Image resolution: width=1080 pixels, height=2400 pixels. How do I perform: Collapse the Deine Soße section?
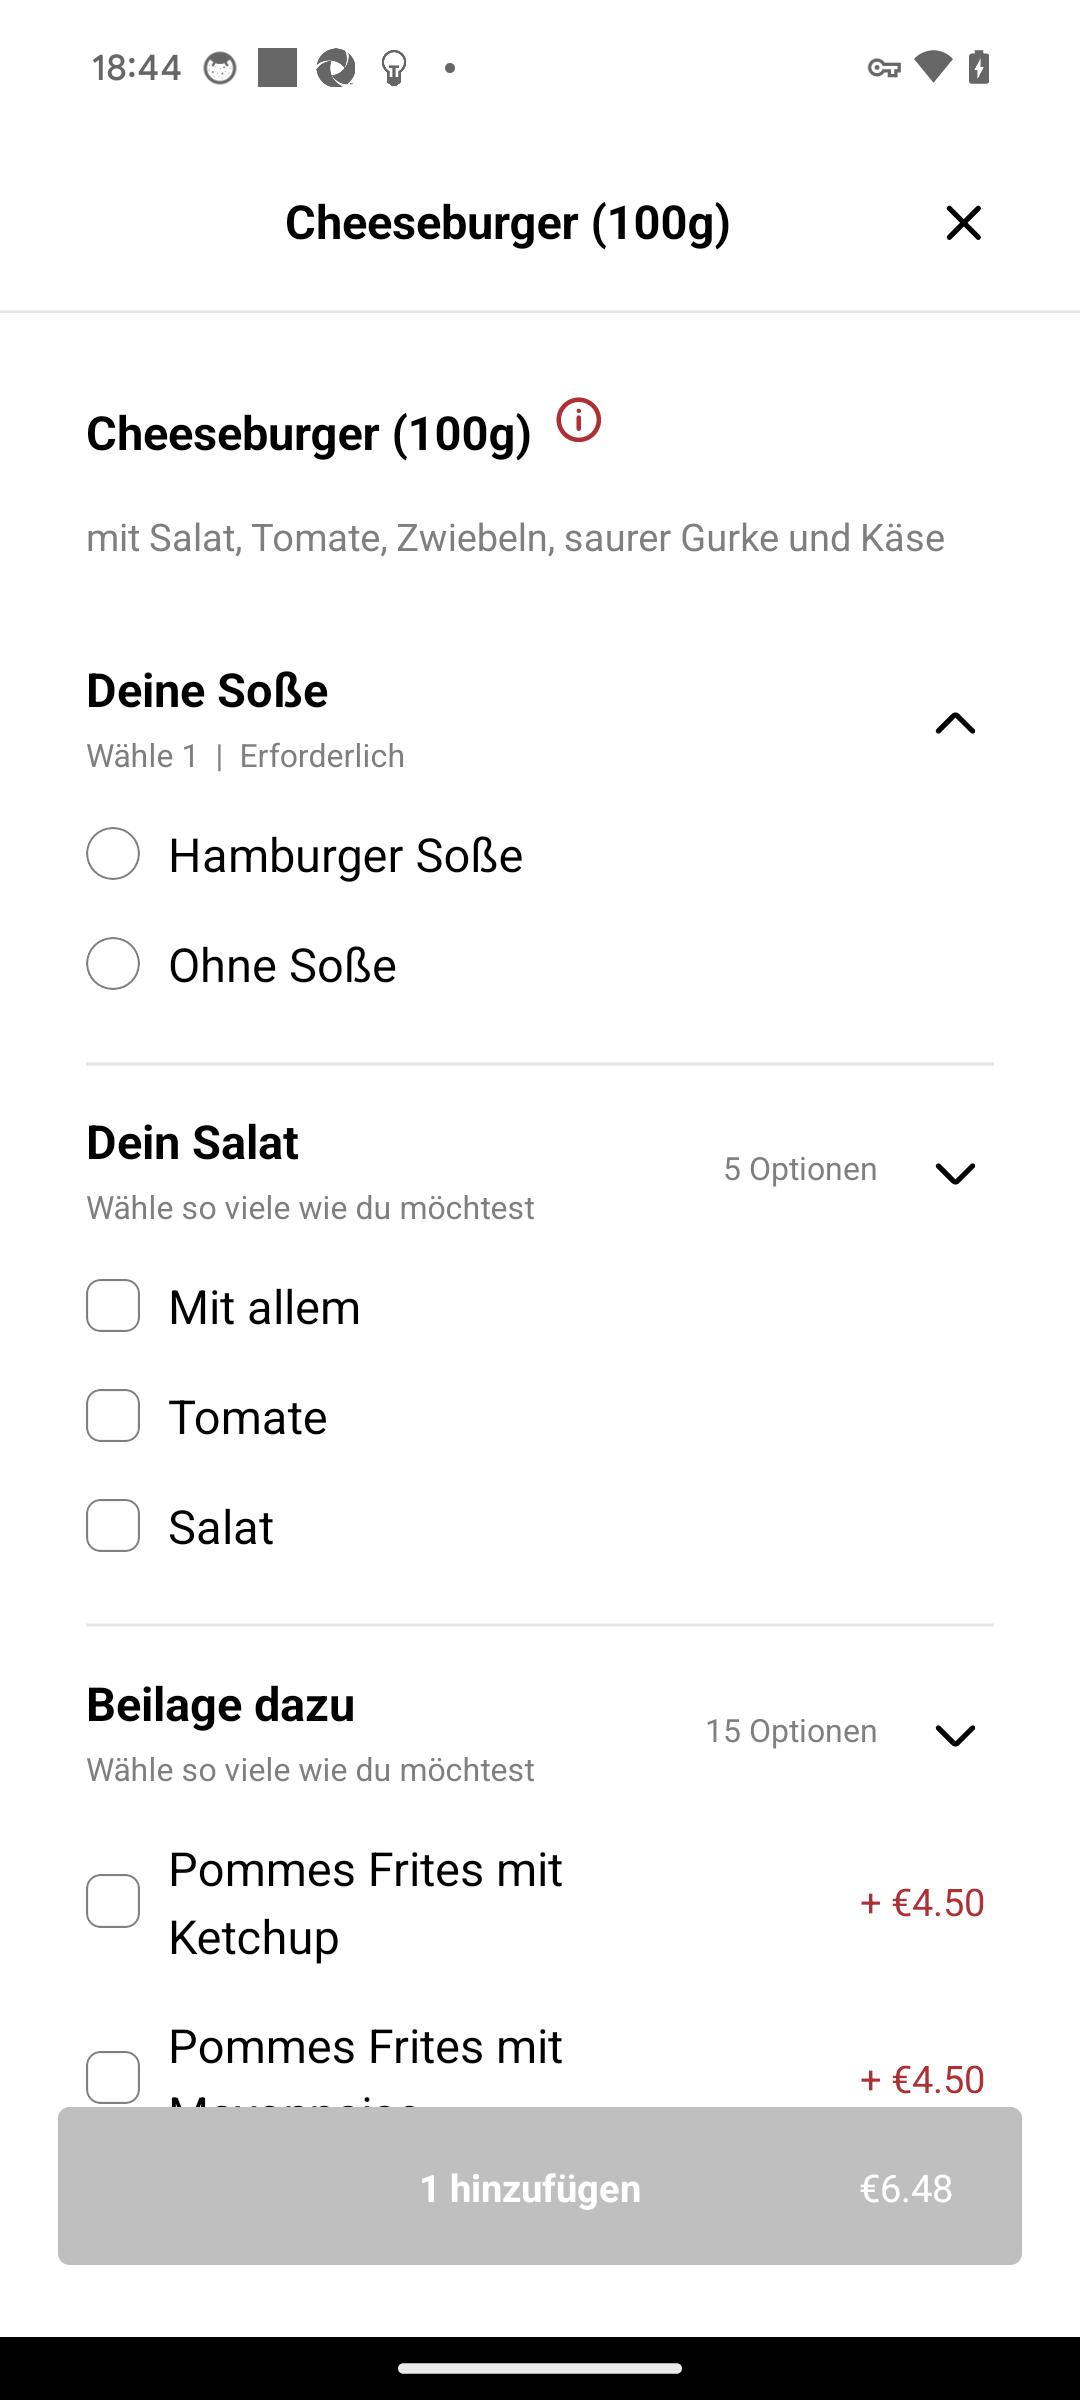955,723
